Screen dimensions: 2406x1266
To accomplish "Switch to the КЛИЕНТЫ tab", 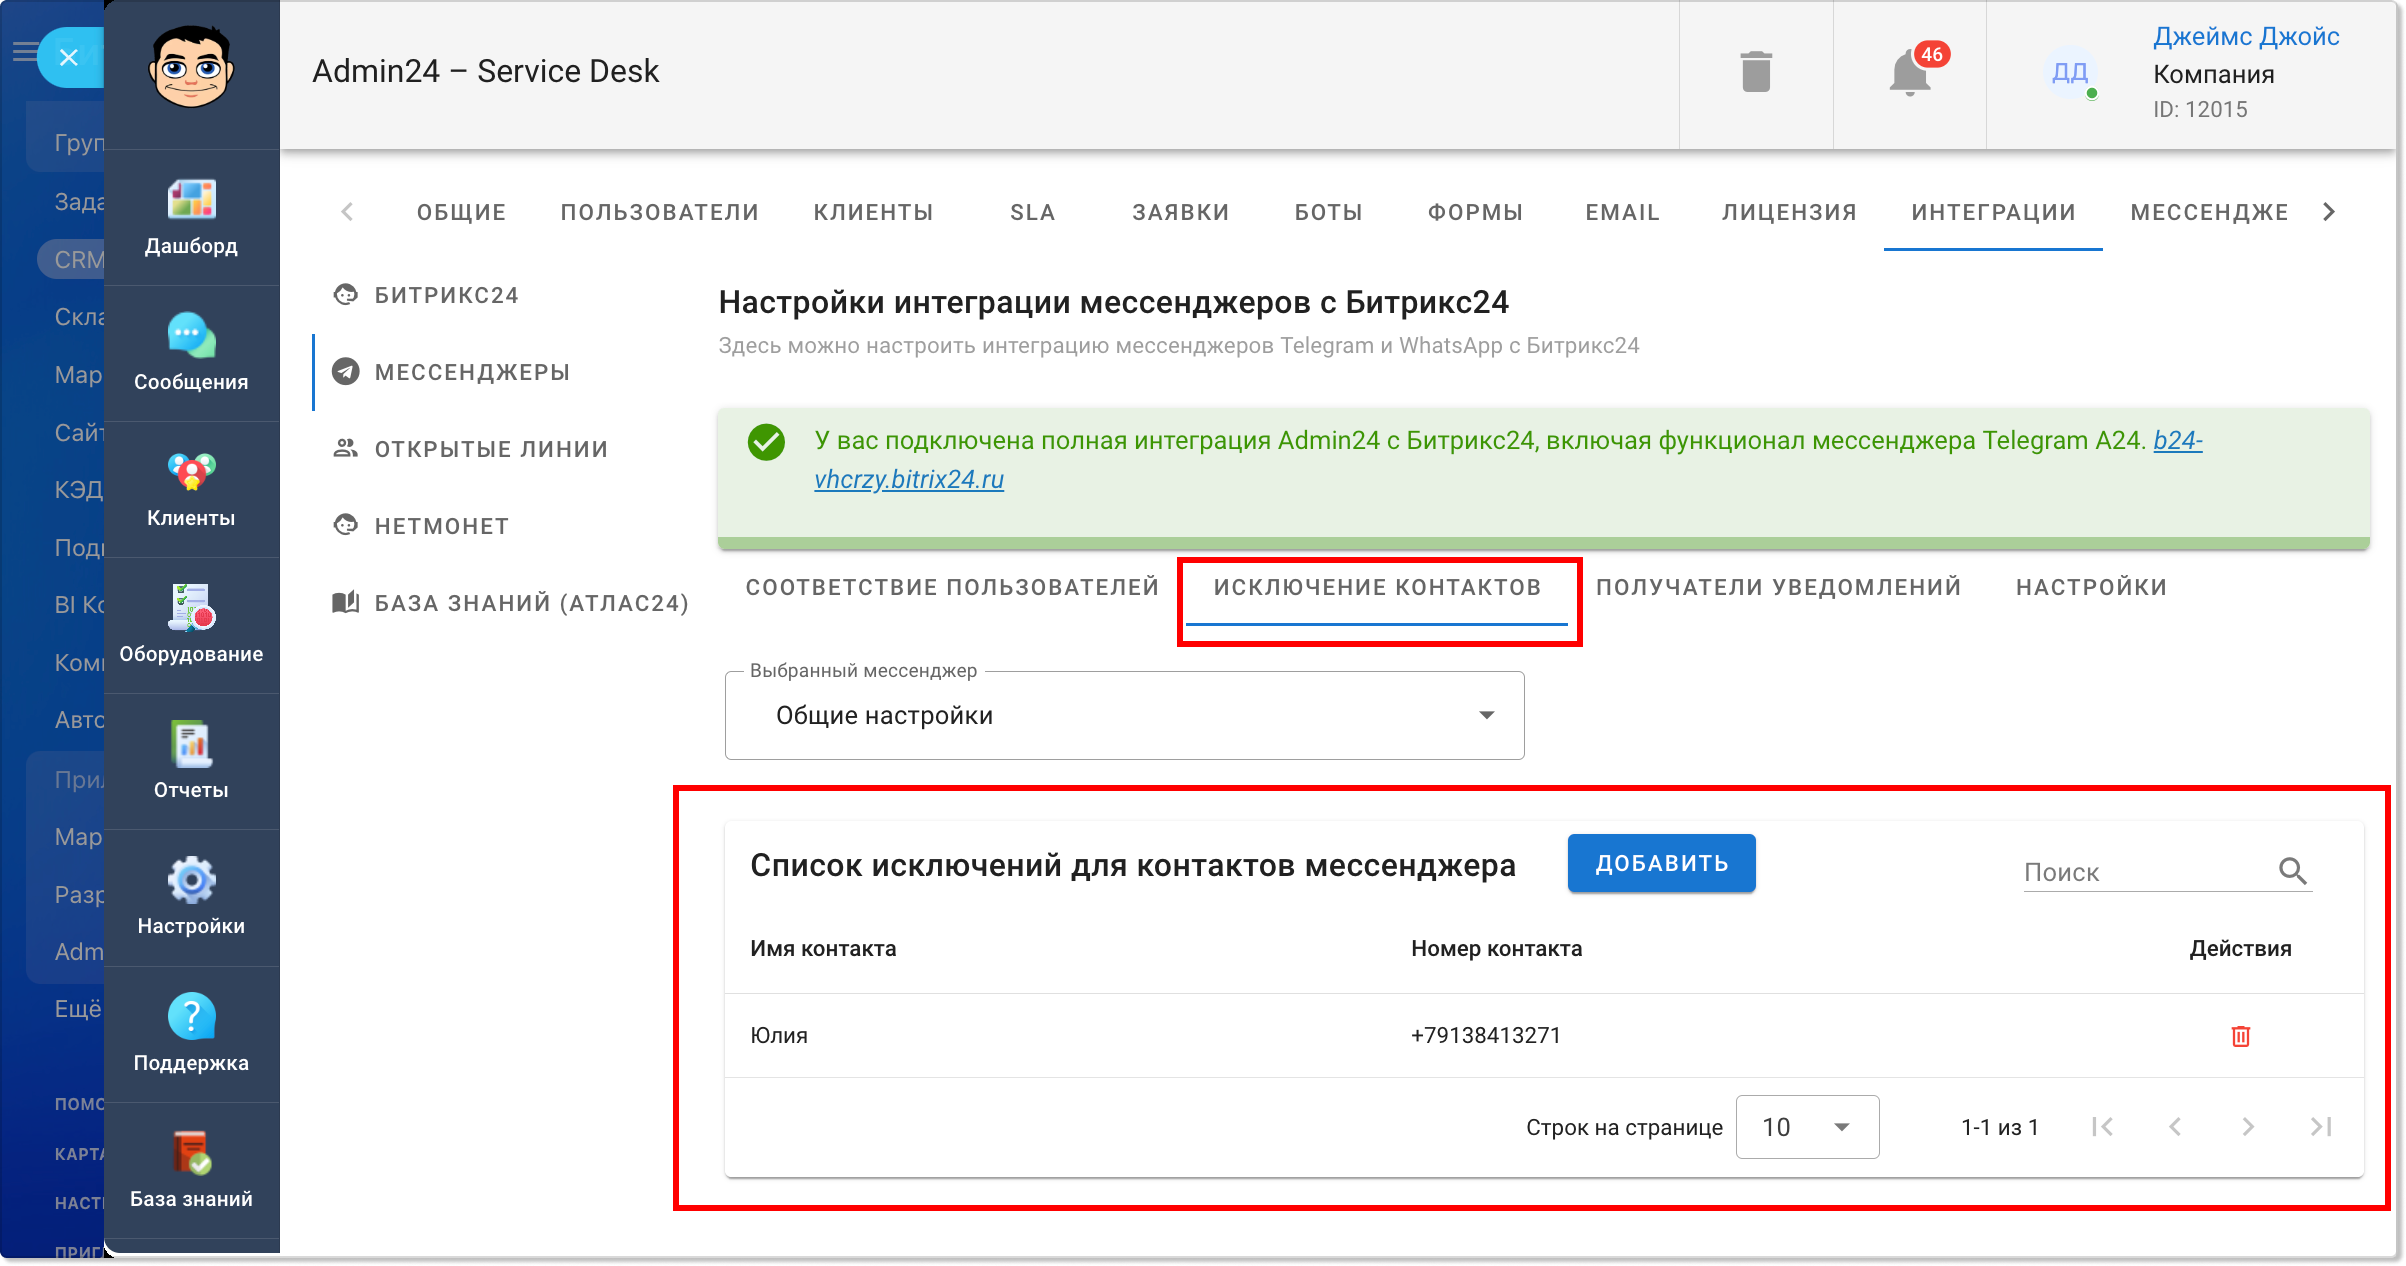I will coord(873,212).
